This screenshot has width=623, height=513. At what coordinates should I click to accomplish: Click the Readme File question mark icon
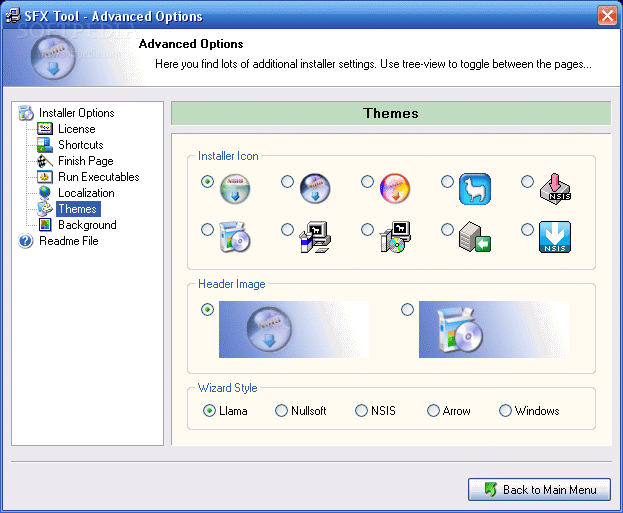(26, 241)
